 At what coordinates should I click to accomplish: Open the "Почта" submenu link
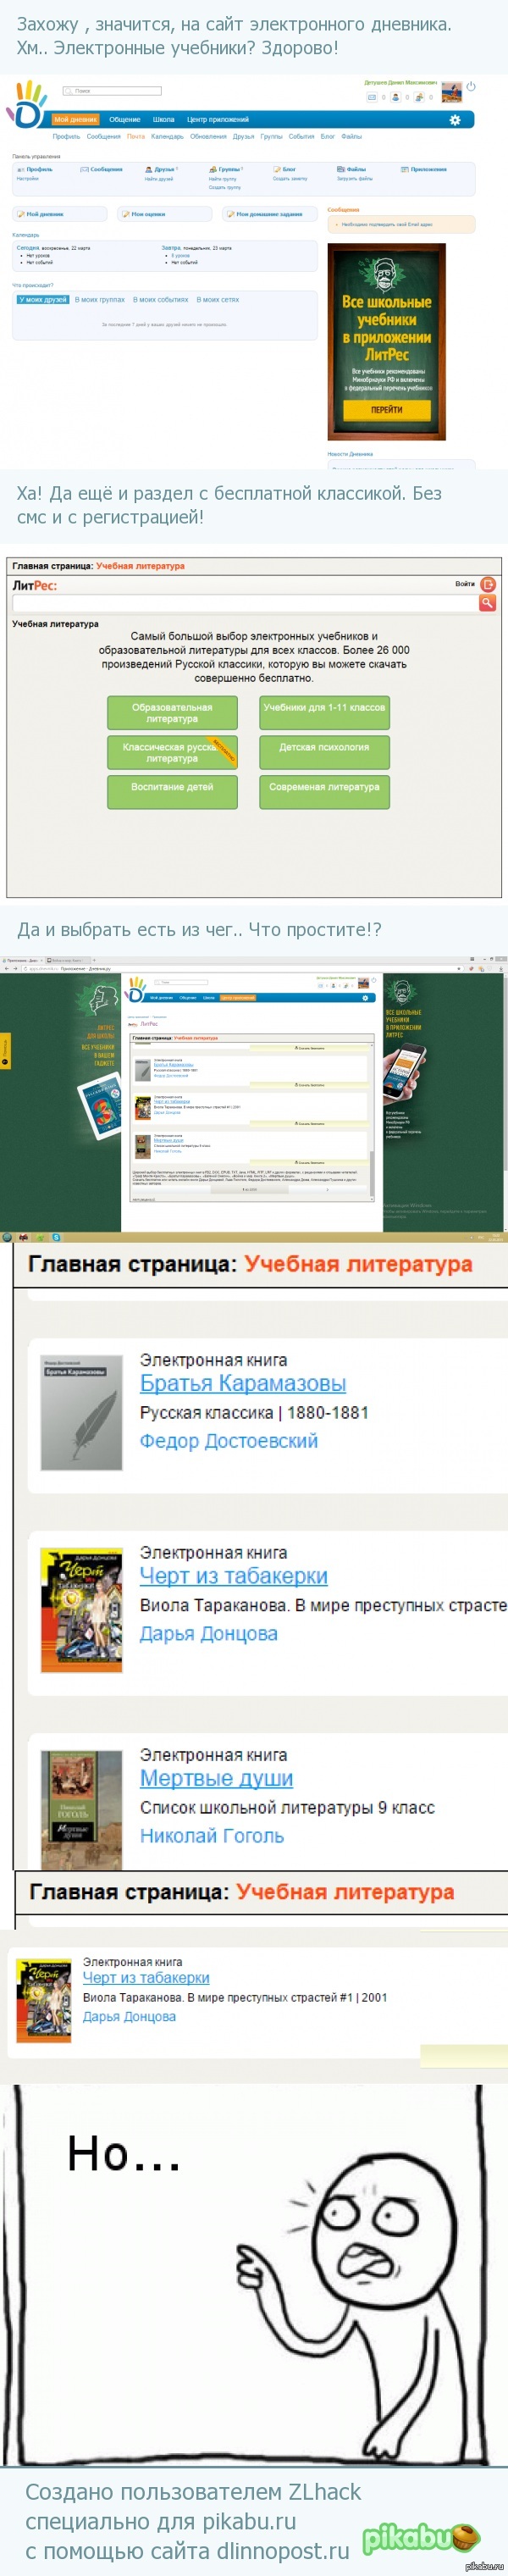[136, 136]
